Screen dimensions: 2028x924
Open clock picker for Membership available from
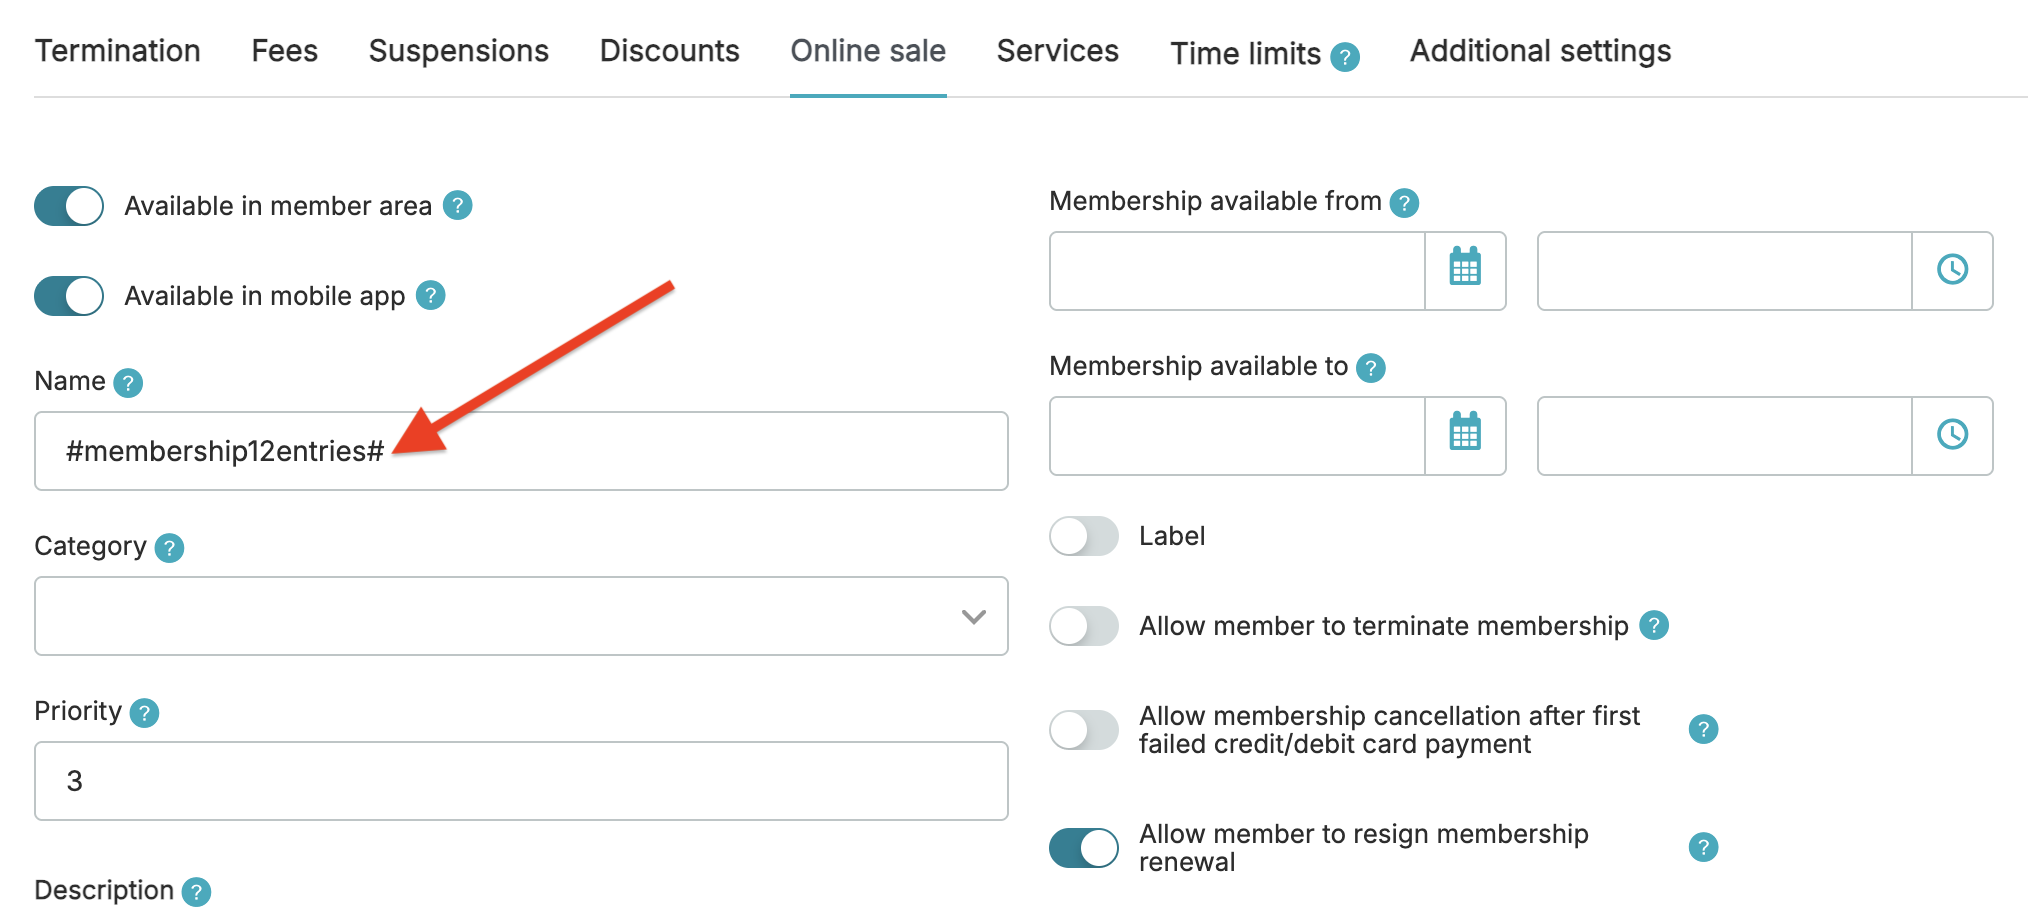coord(1952,270)
